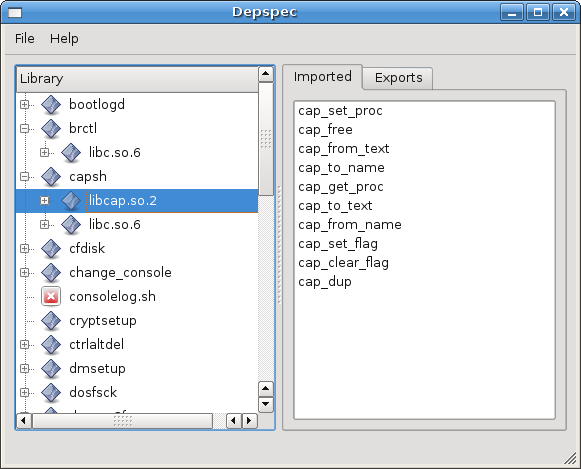This screenshot has width=581, height=469.
Task: Click the horizontal scrollbar right arrow
Action: (249, 421)
